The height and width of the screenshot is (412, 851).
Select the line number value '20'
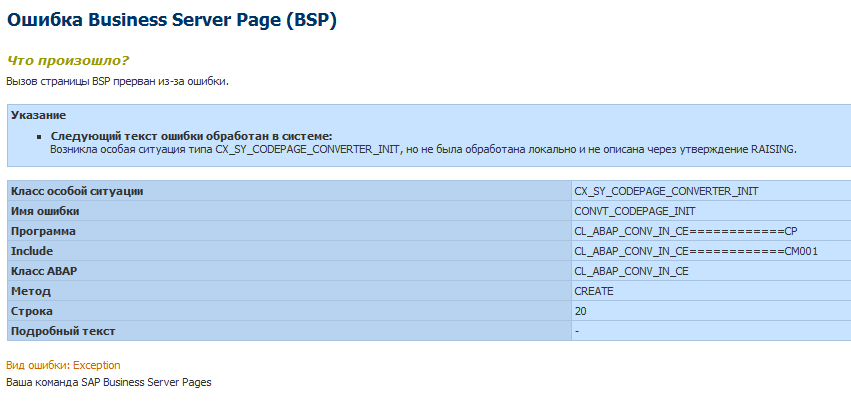[580, 311]
